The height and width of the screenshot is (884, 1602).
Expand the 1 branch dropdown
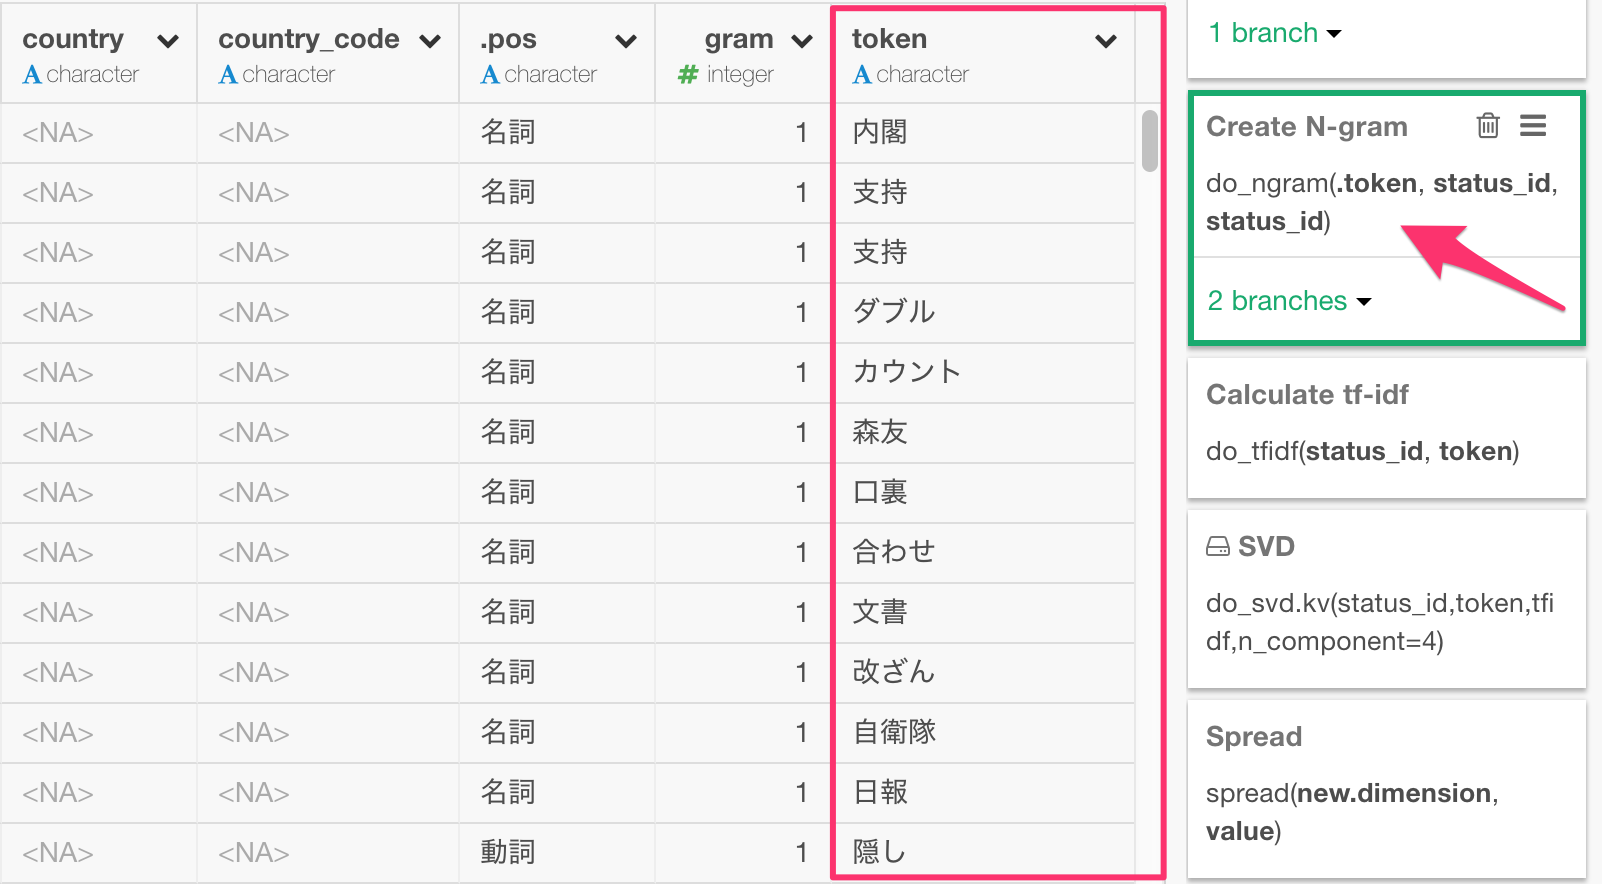1275,33
